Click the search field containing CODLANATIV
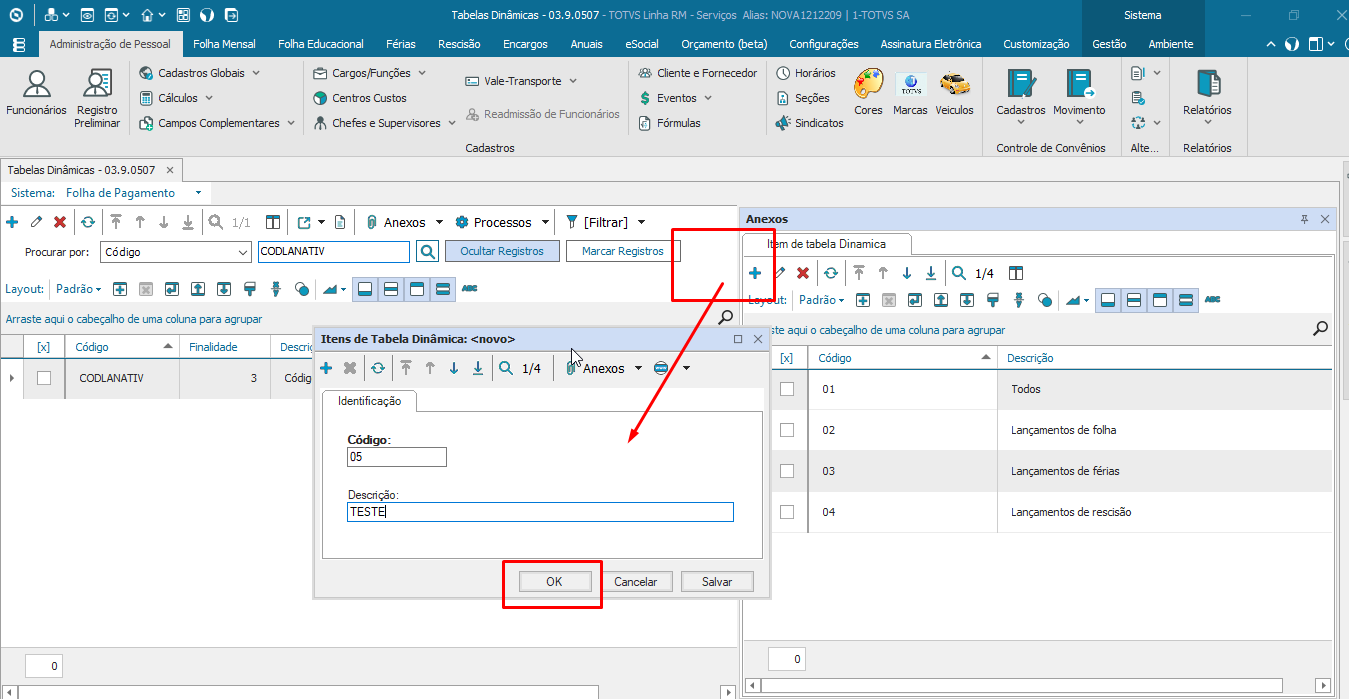This screenshot has width=1349, height=699. 334,252
